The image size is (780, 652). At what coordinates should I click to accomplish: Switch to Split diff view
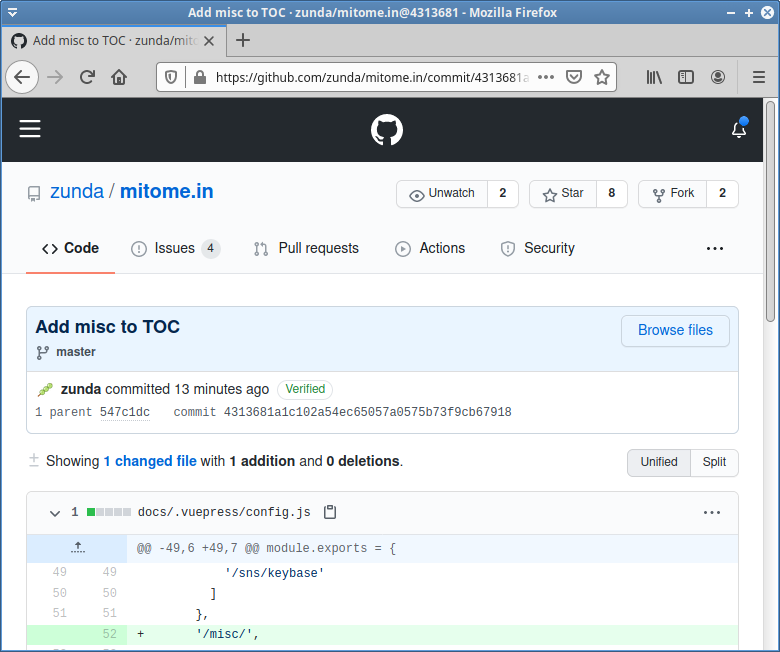coord(714,462)
